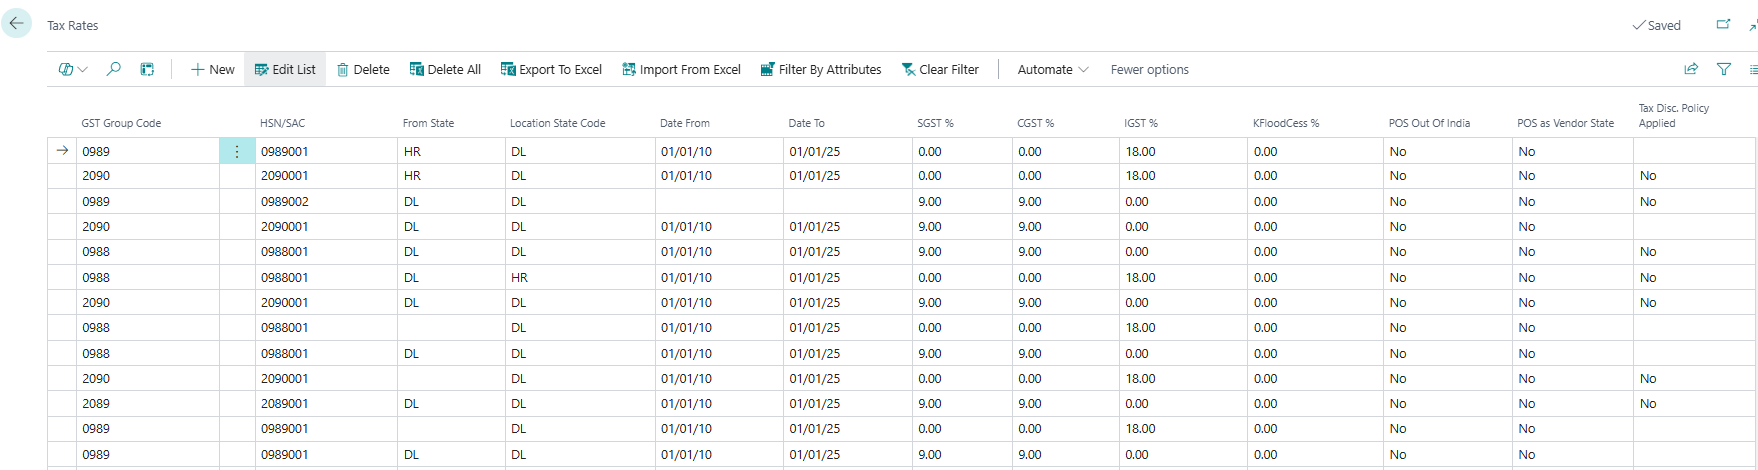Click Fewer options link
This screenshot has width=1758, height=470.
point(1149,69)
